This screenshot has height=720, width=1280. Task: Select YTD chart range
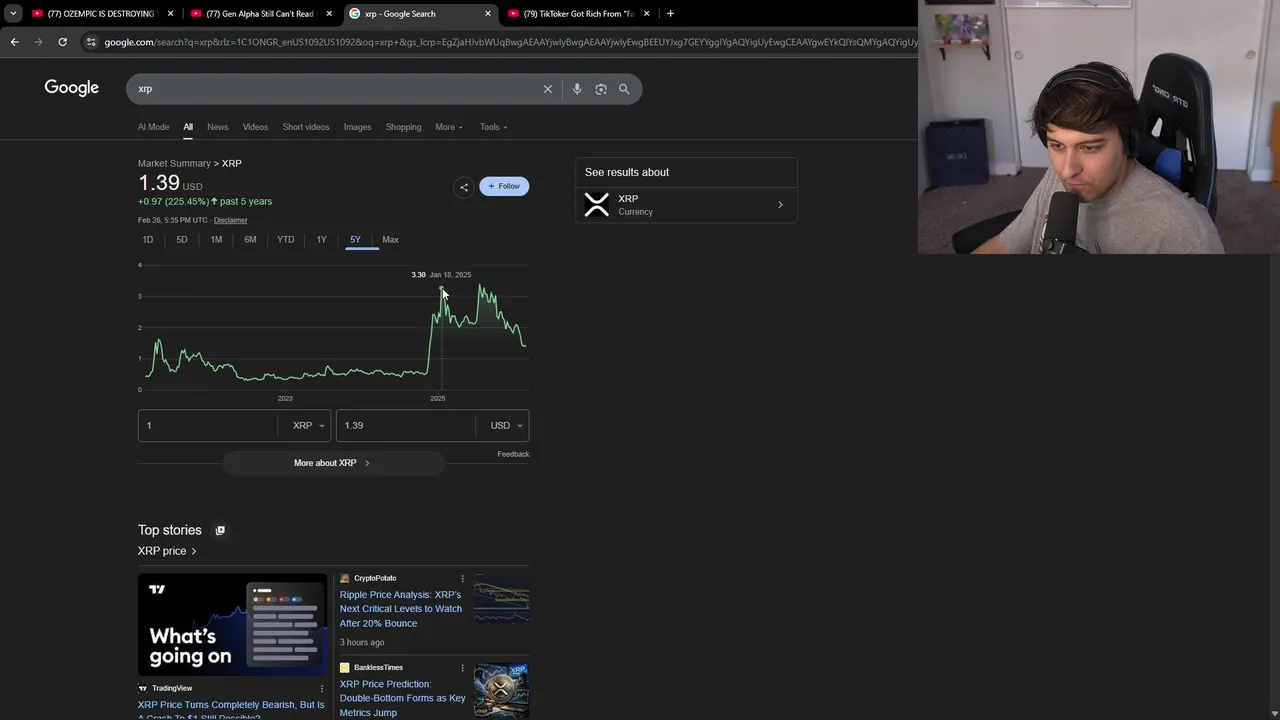[x=286, y=240]
